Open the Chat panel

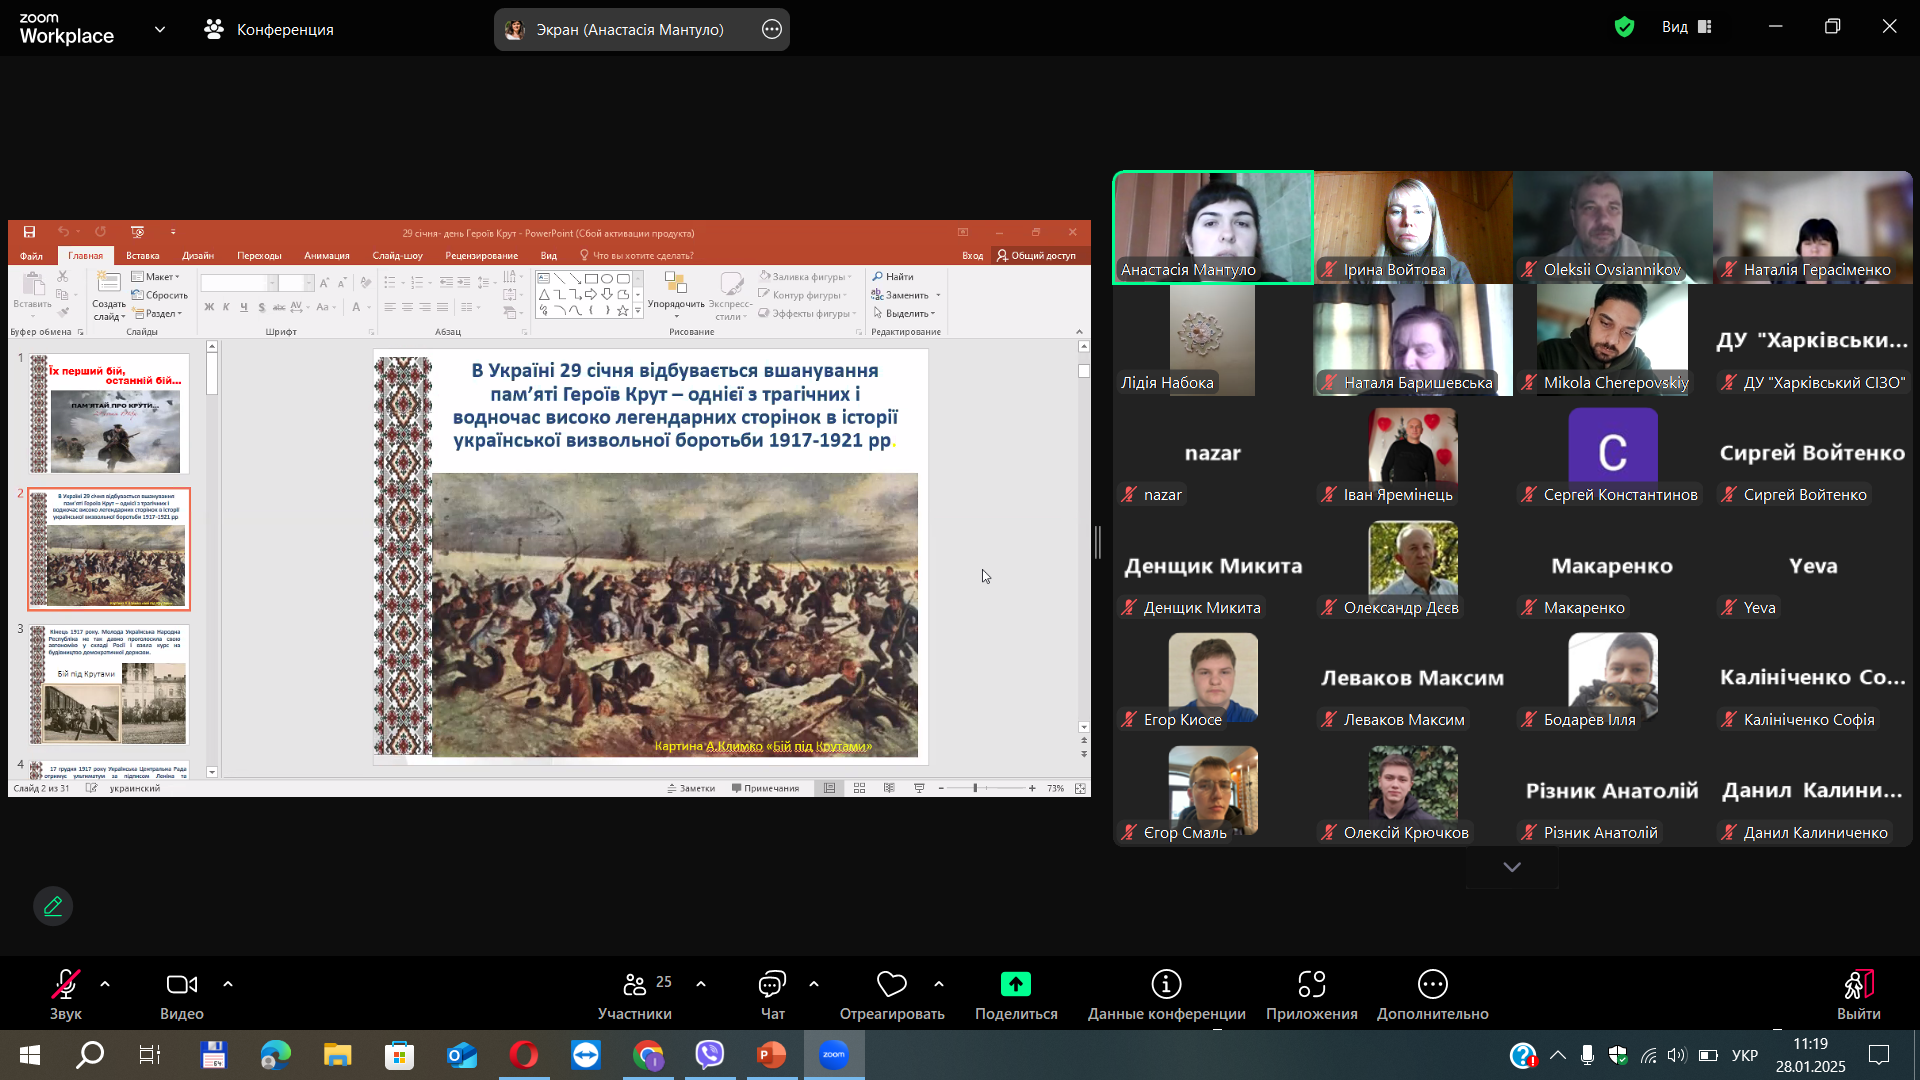(772, 995)
